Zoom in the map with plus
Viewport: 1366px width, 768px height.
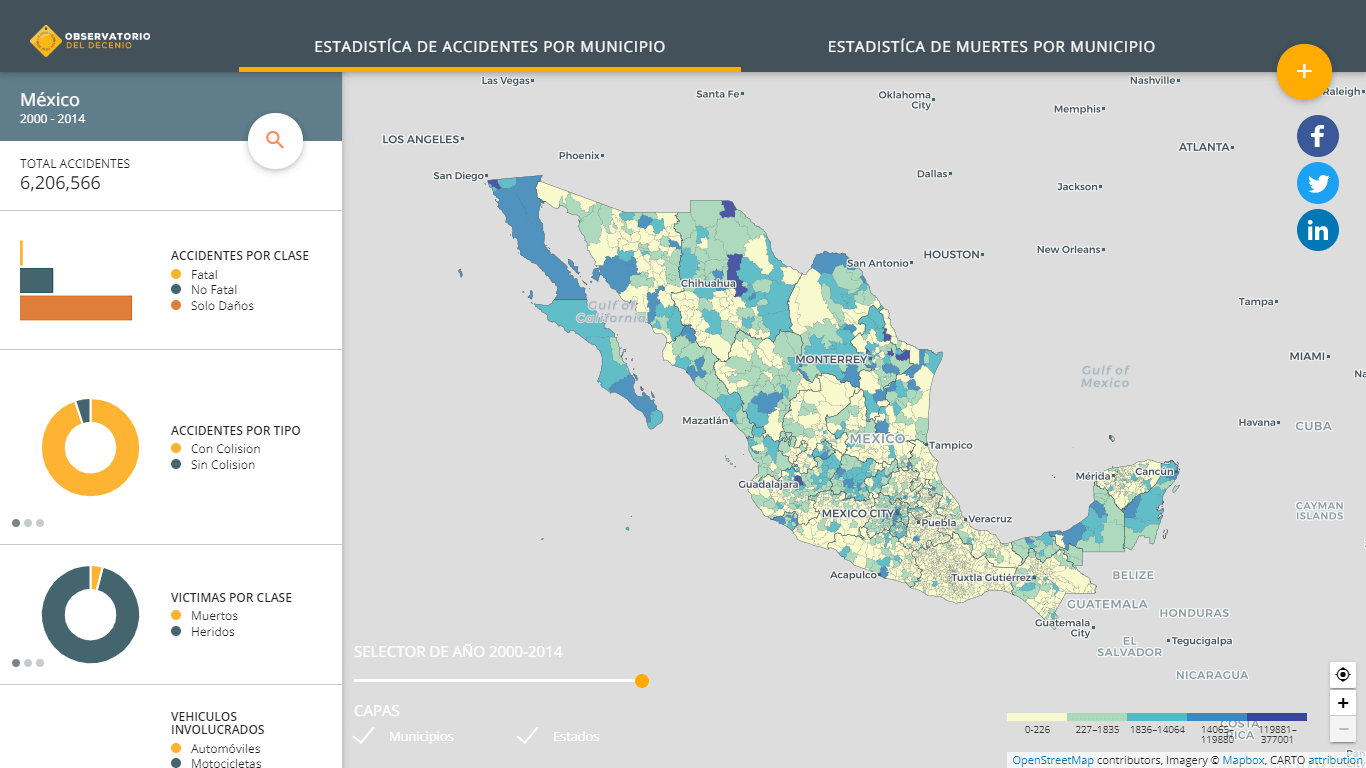(x=1343, y=703)
